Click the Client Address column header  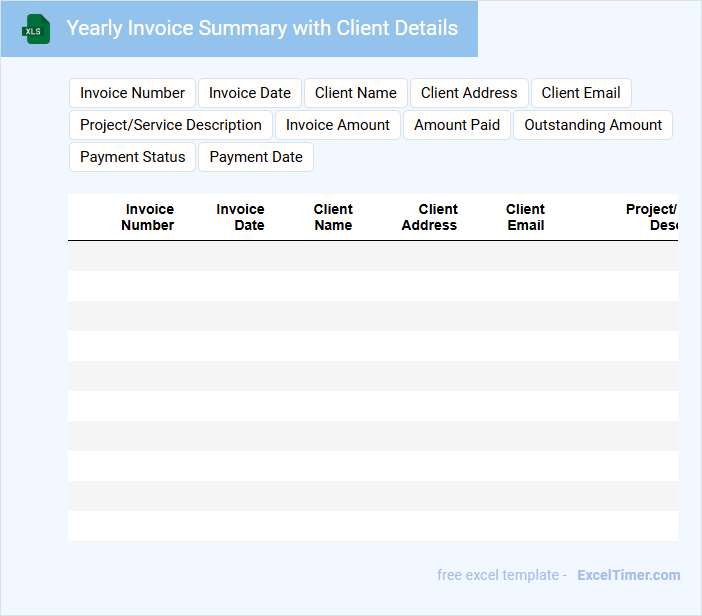tap(430, 217)
